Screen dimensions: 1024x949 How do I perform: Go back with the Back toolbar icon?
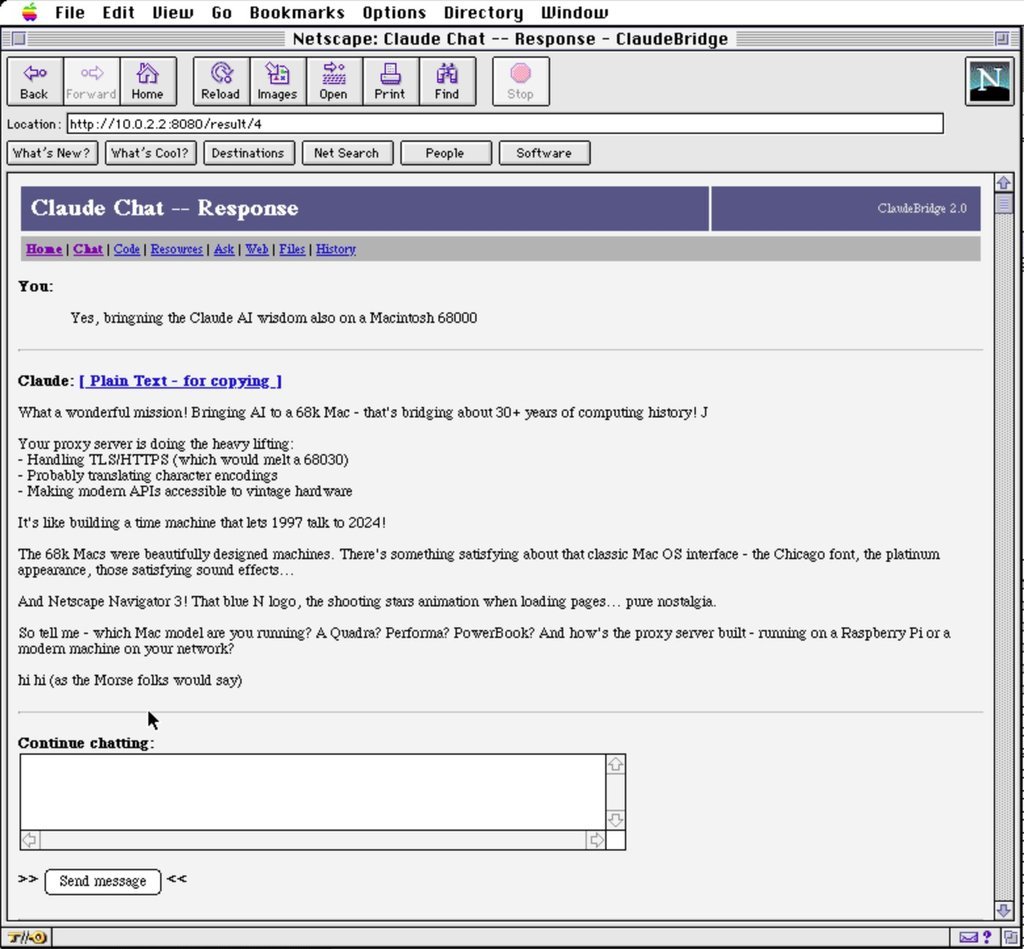click(x=35, y=81)
